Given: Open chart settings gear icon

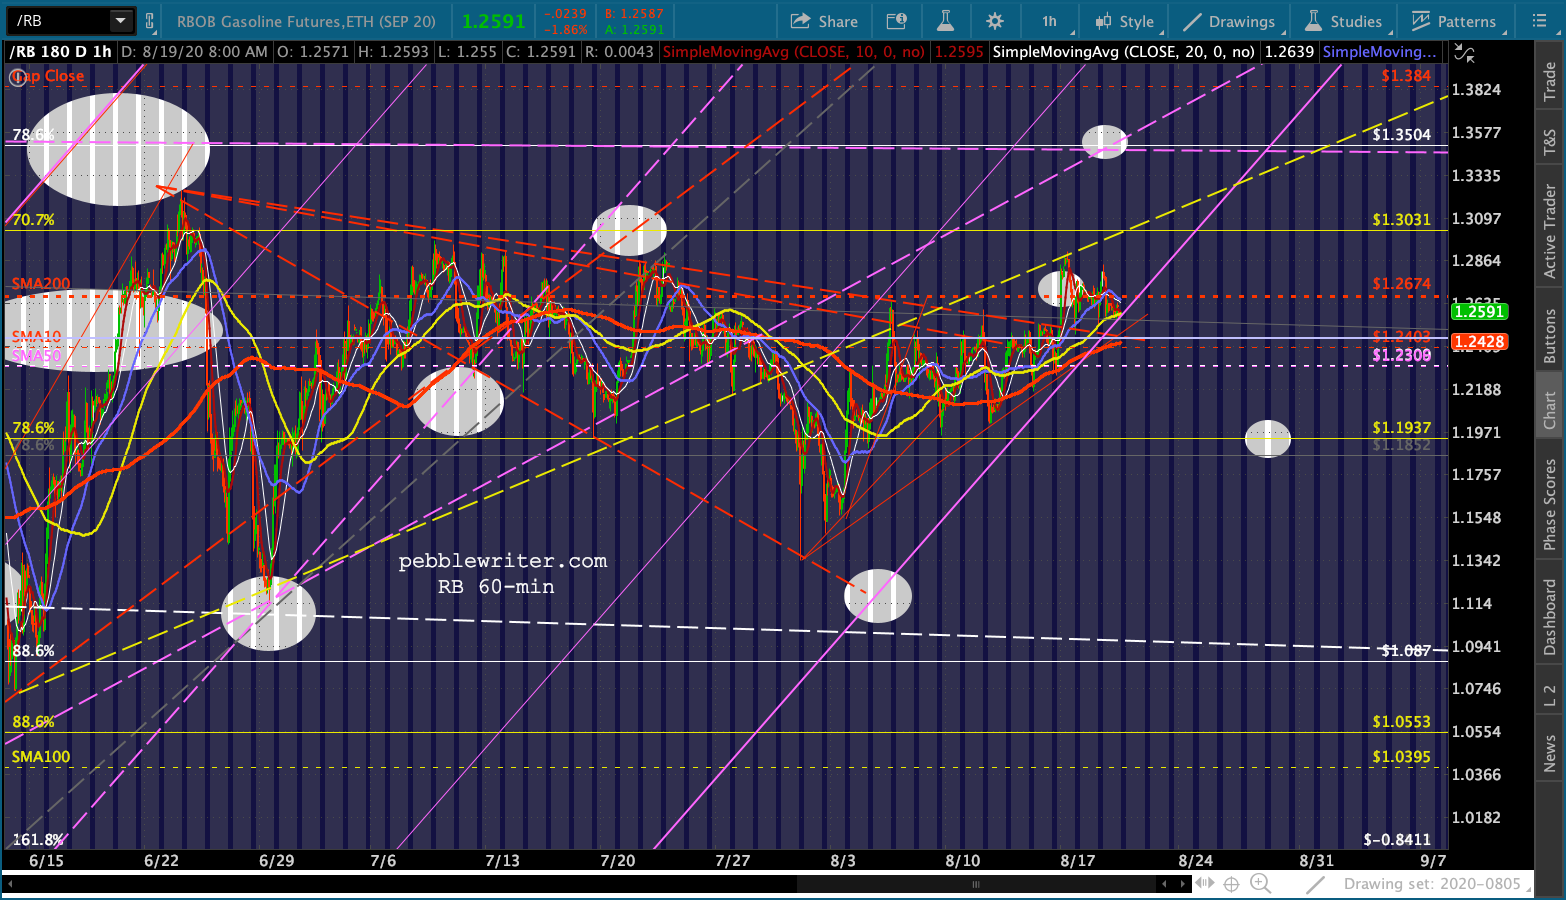Looking at the screenshot, I should (994, 21).
